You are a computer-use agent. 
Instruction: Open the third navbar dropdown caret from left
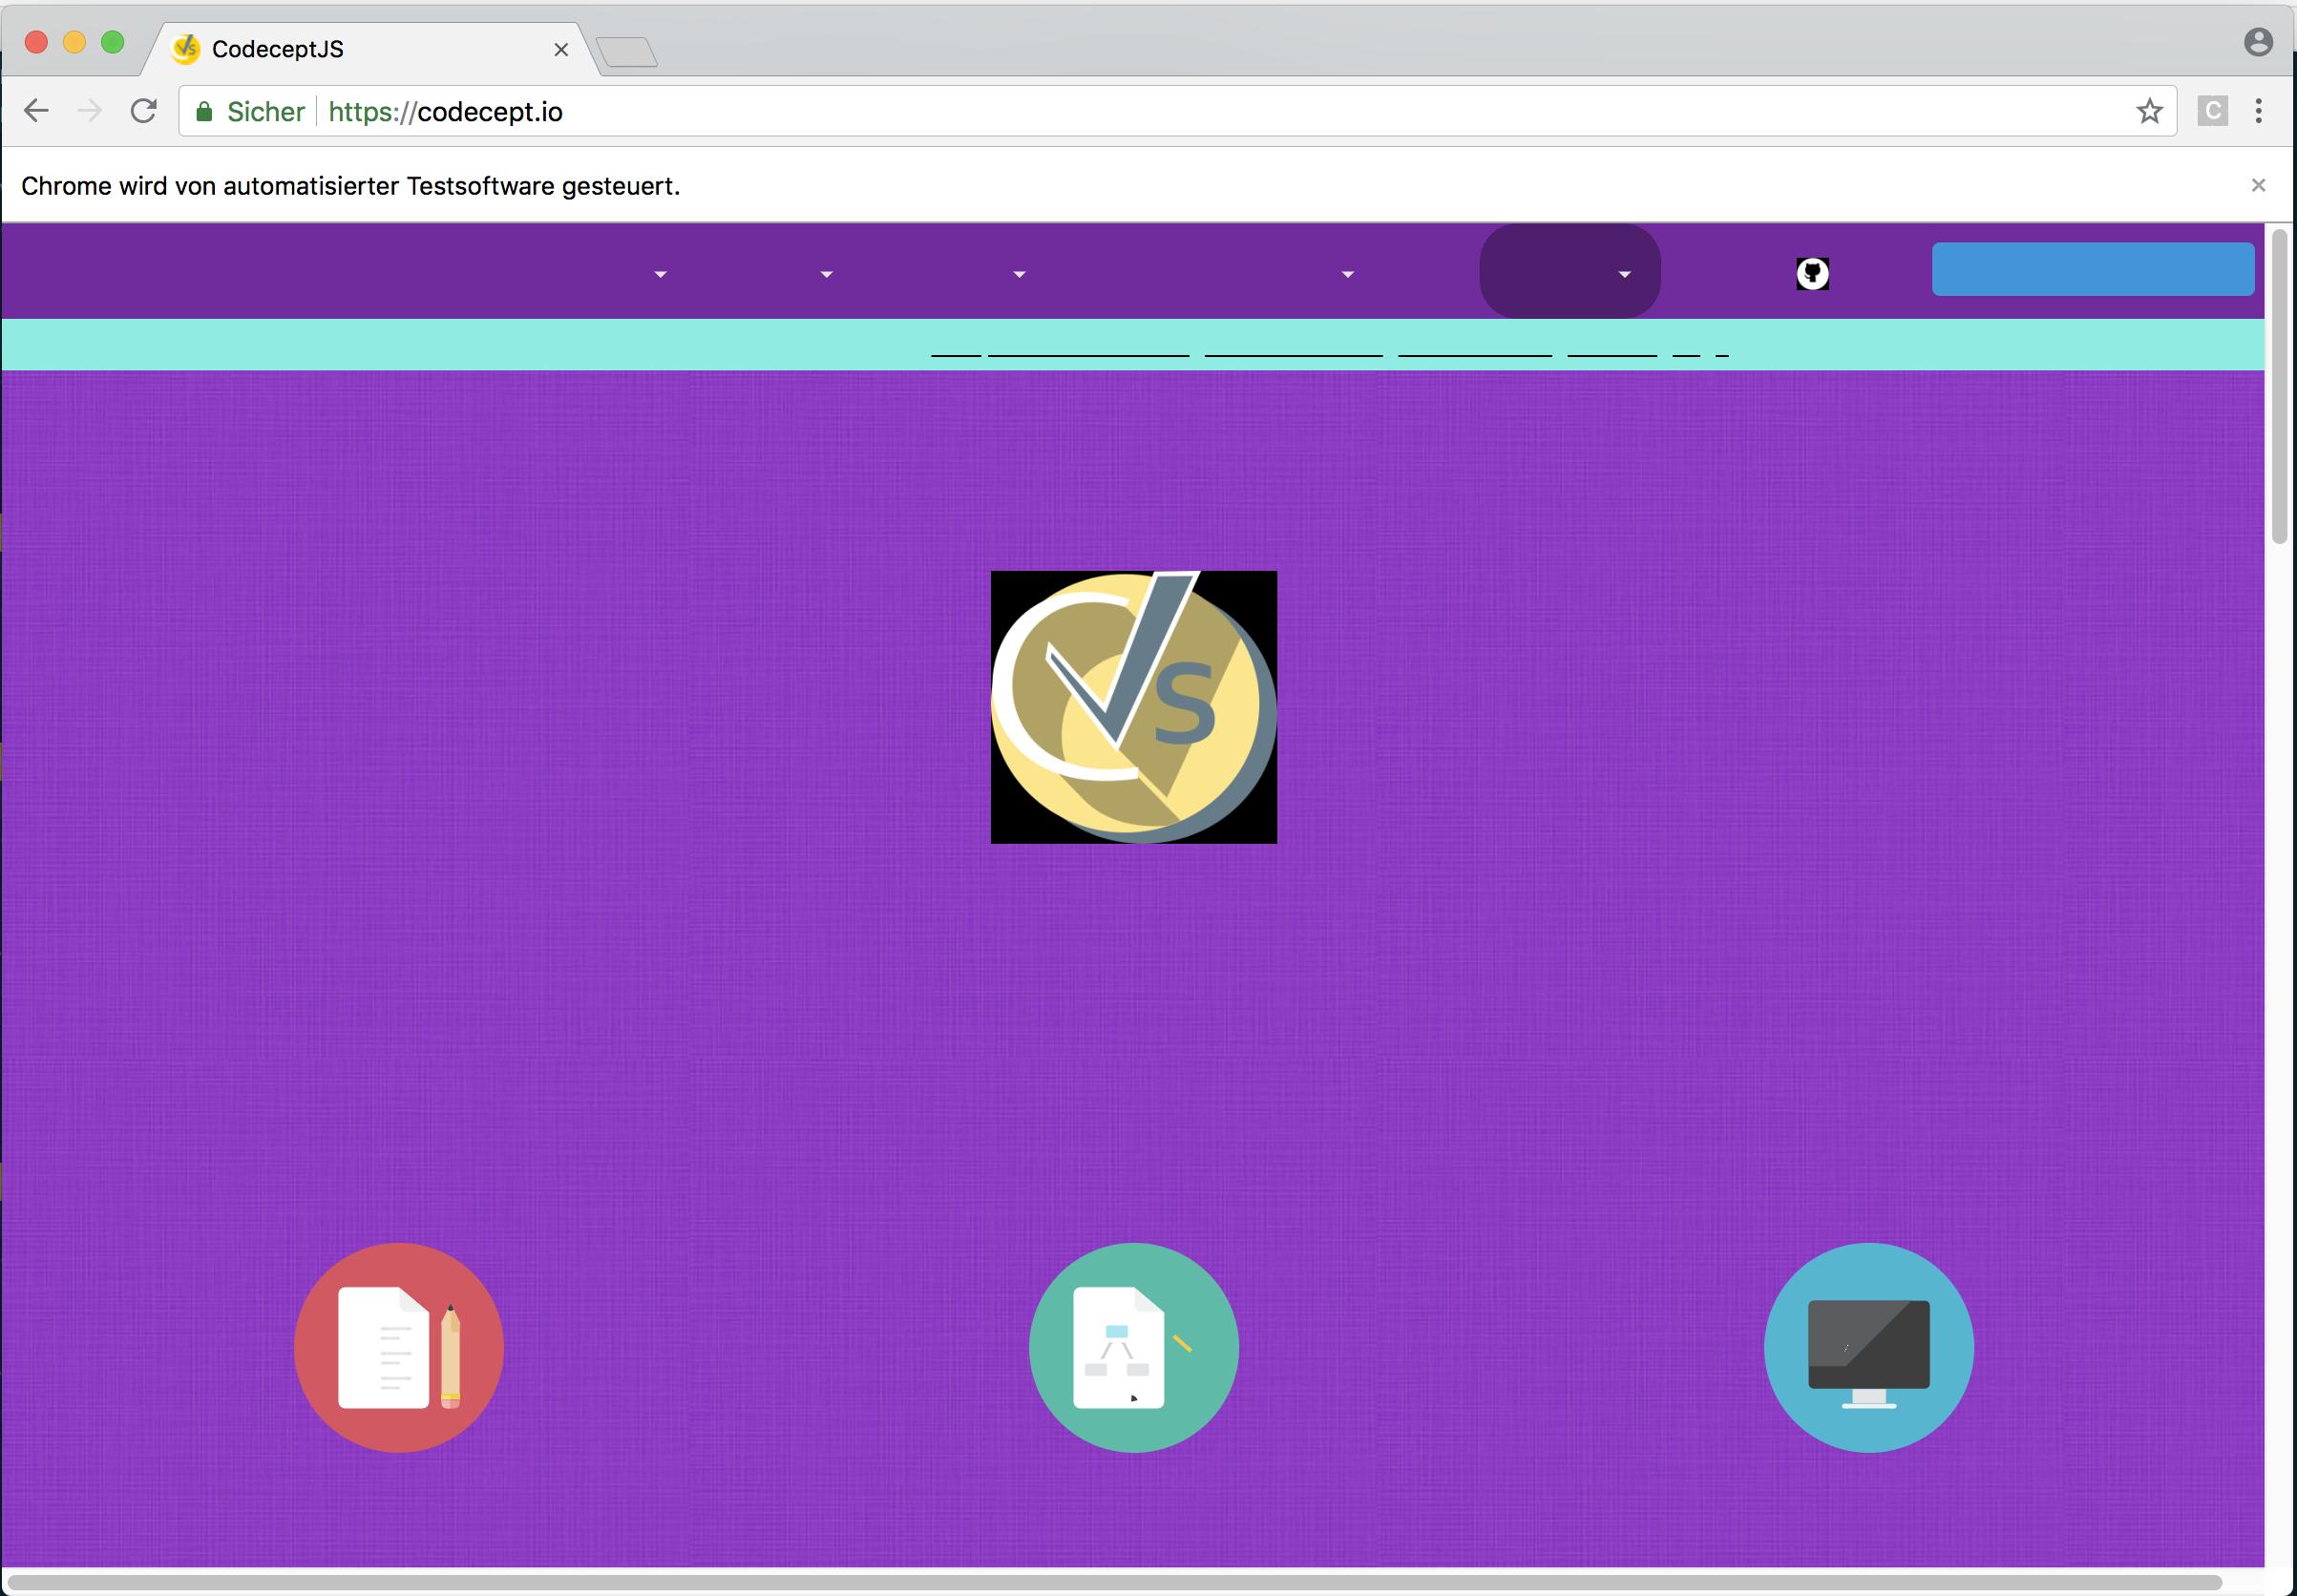[x=1019, y=274]
